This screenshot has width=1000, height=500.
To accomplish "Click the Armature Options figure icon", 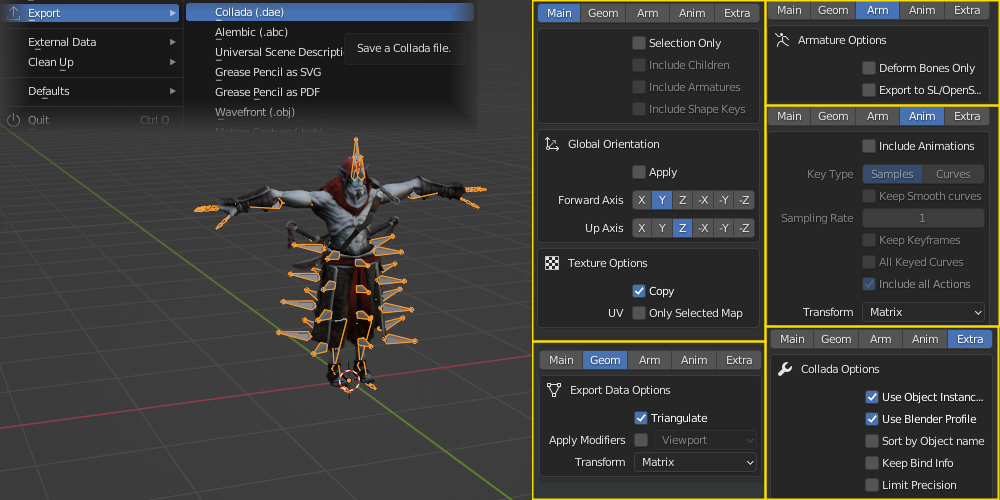I will tap(782, 40).
